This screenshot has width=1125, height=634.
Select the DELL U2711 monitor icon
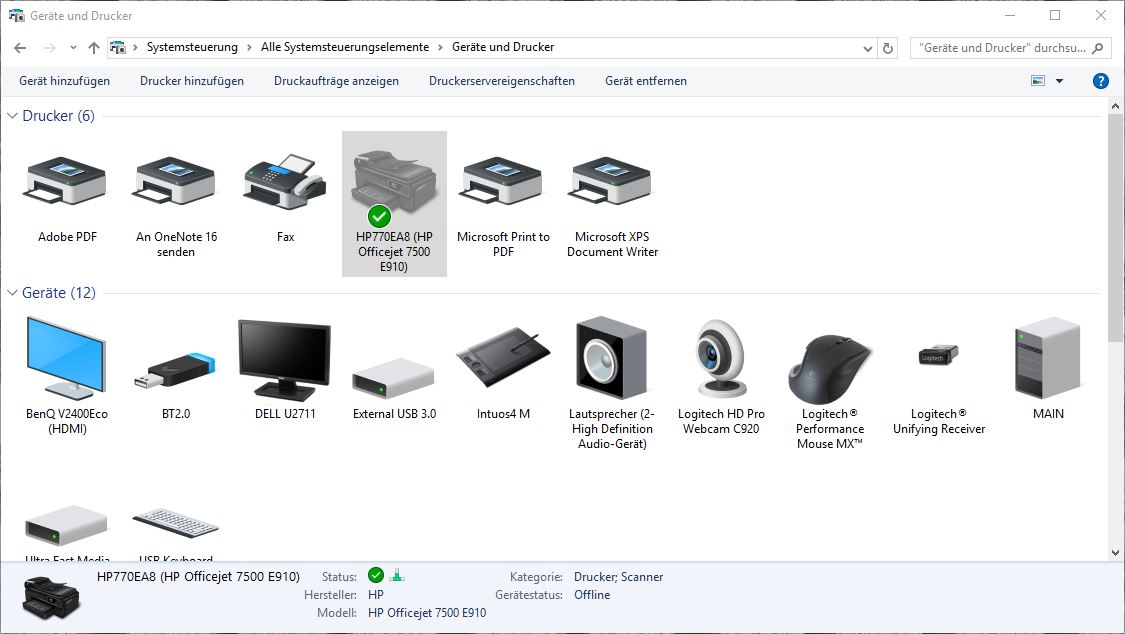[285, 360]
